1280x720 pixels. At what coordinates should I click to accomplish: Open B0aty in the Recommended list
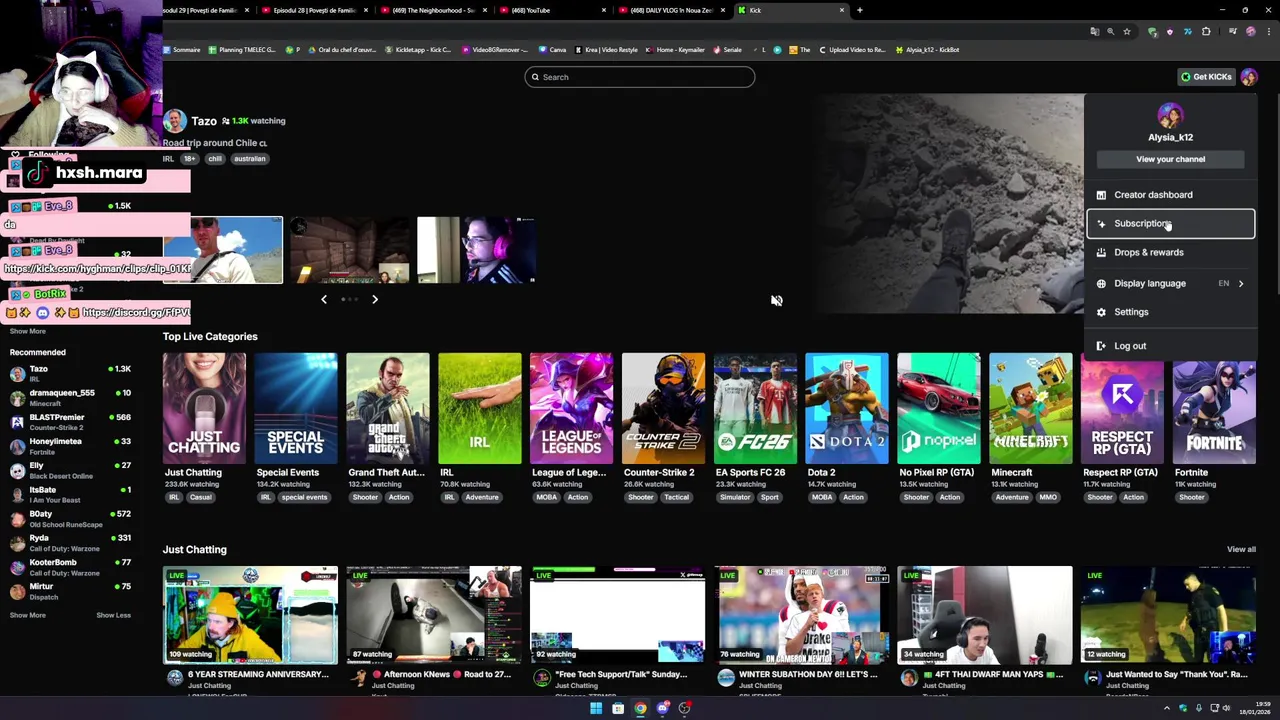[x=70, y=518]
